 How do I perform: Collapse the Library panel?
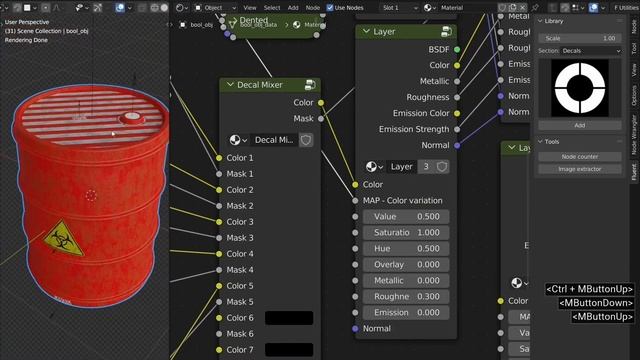(540, 21)
